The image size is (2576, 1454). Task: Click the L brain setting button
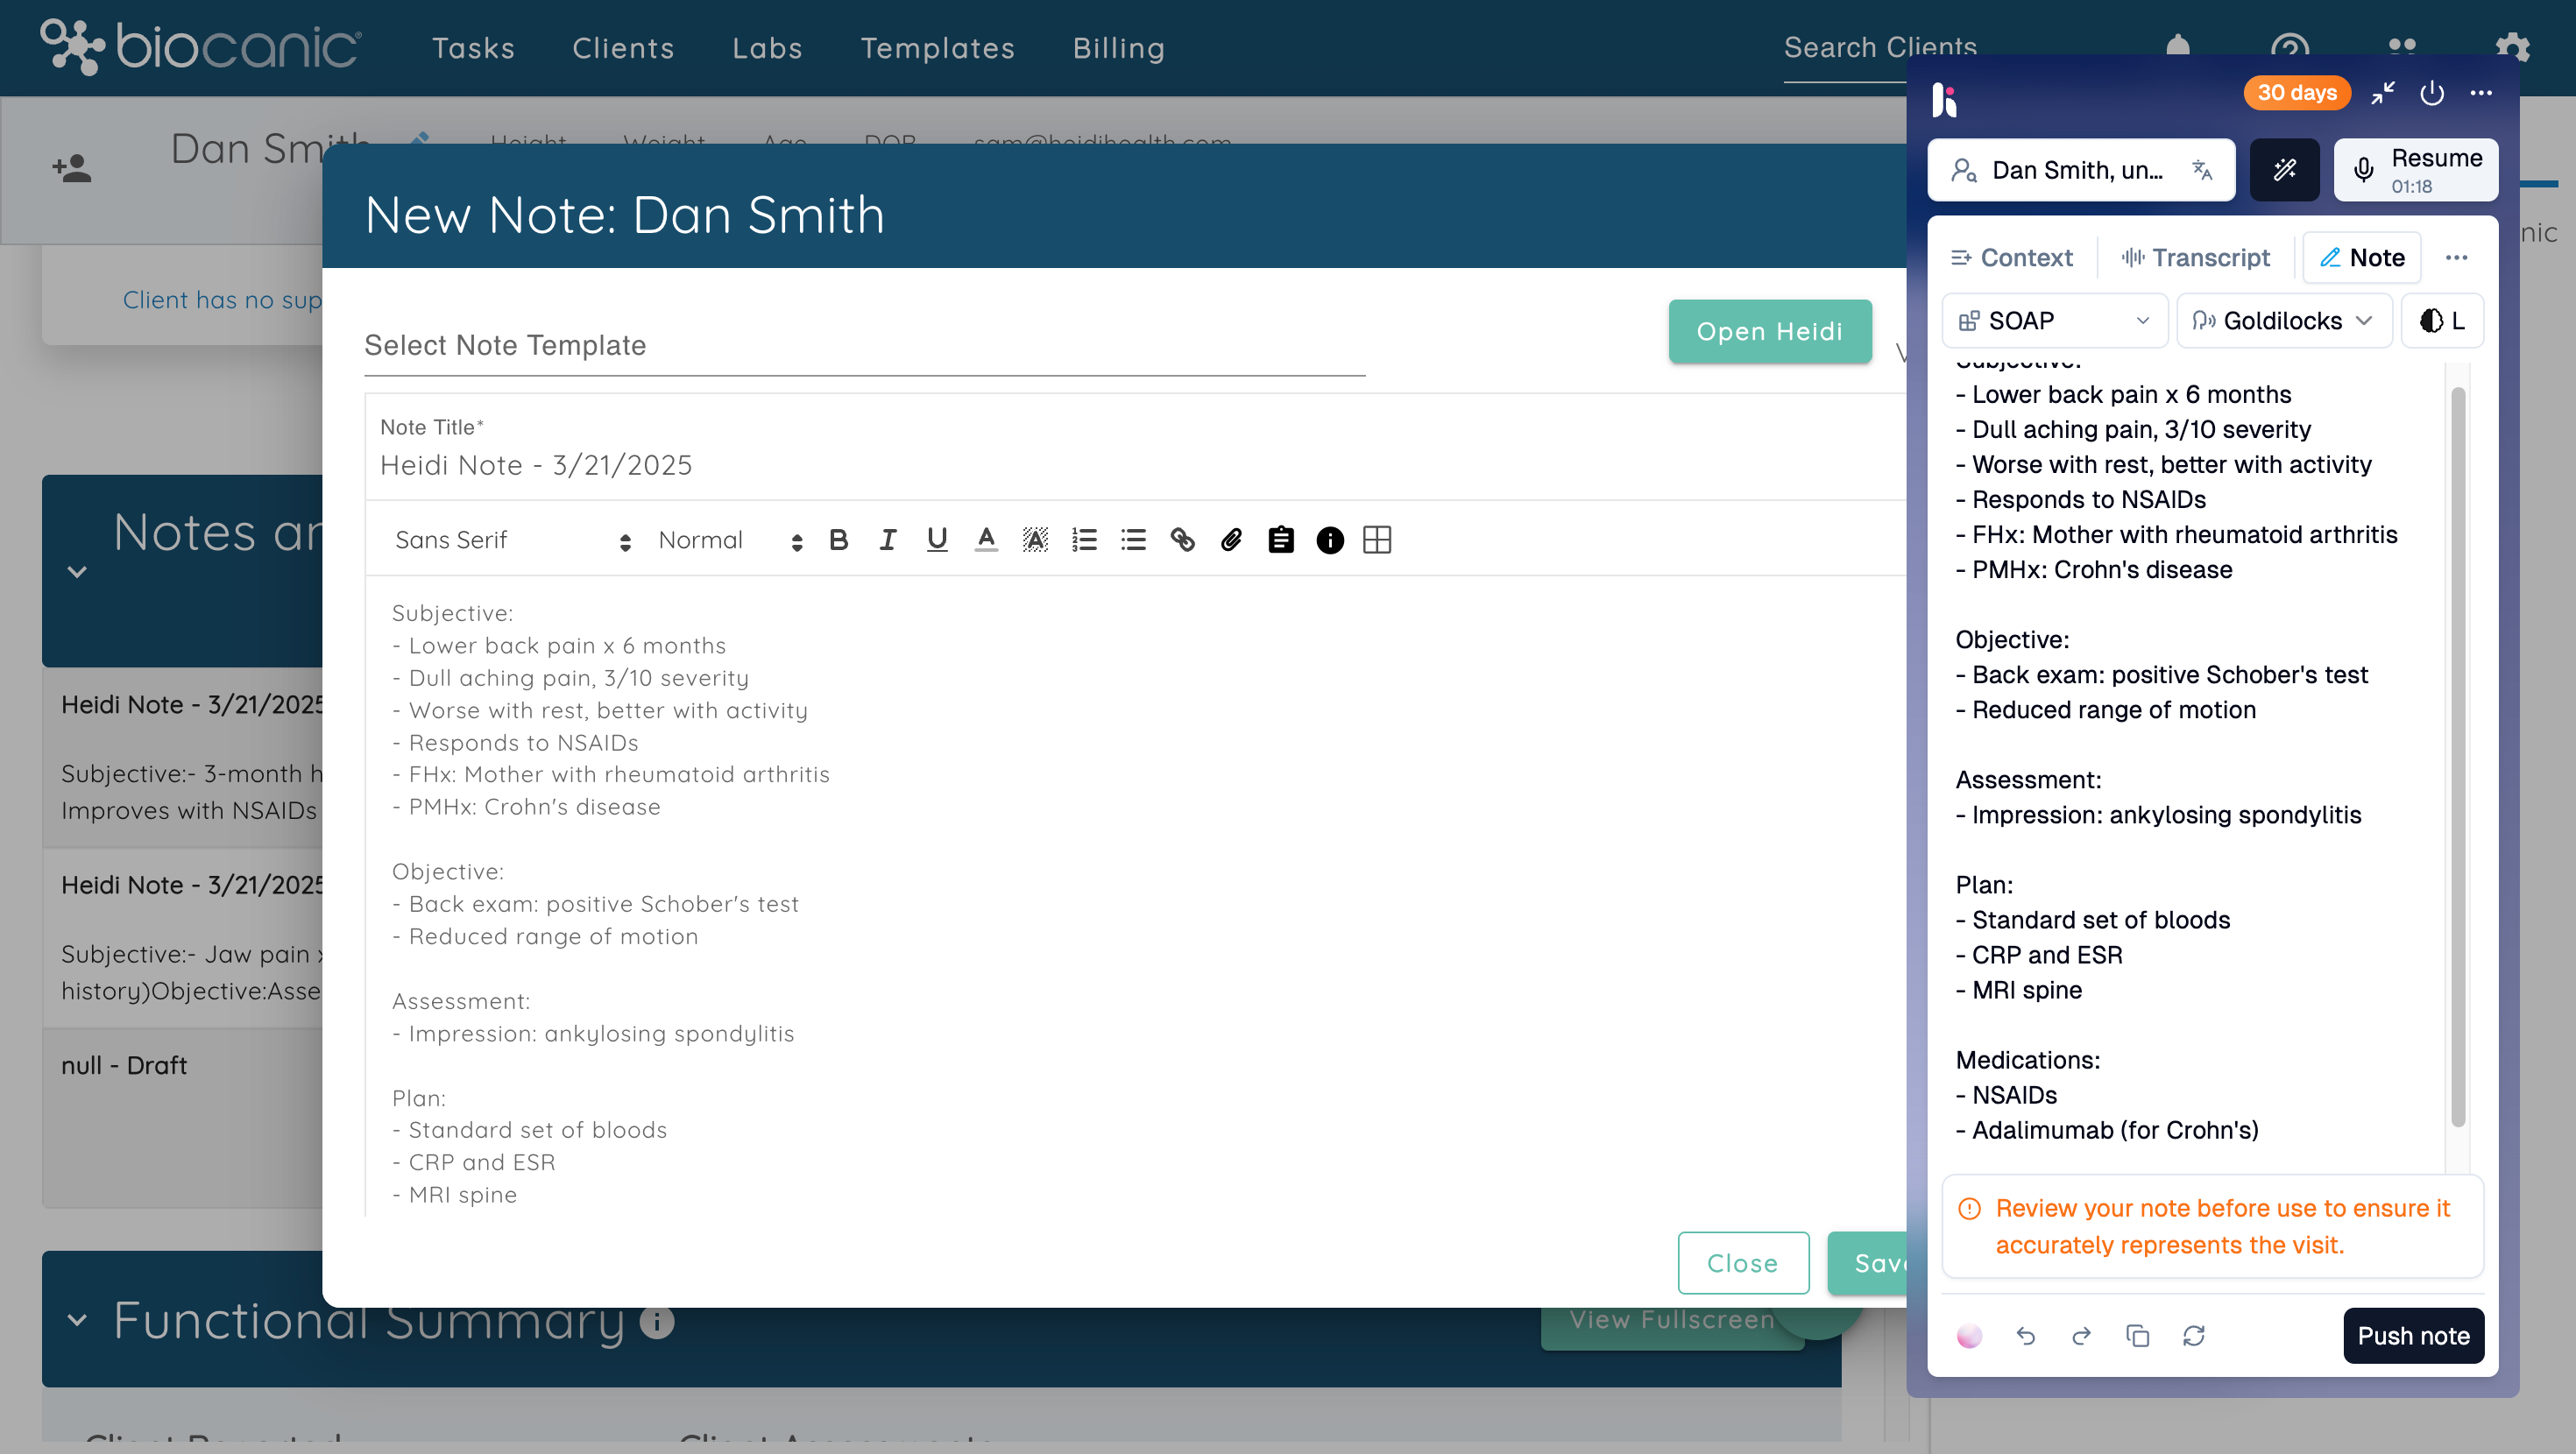click(x=2441, y=321)
